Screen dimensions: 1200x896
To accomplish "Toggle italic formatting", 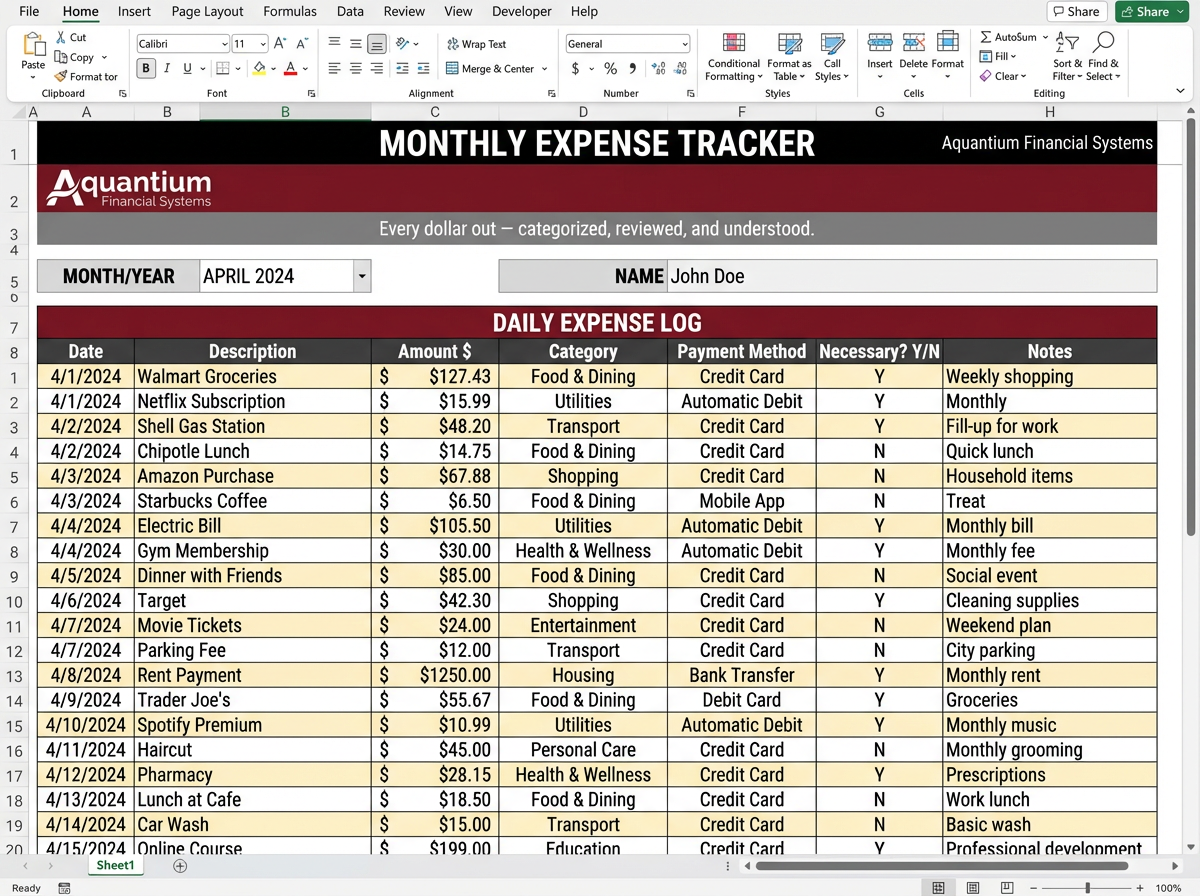I will 167,68.
